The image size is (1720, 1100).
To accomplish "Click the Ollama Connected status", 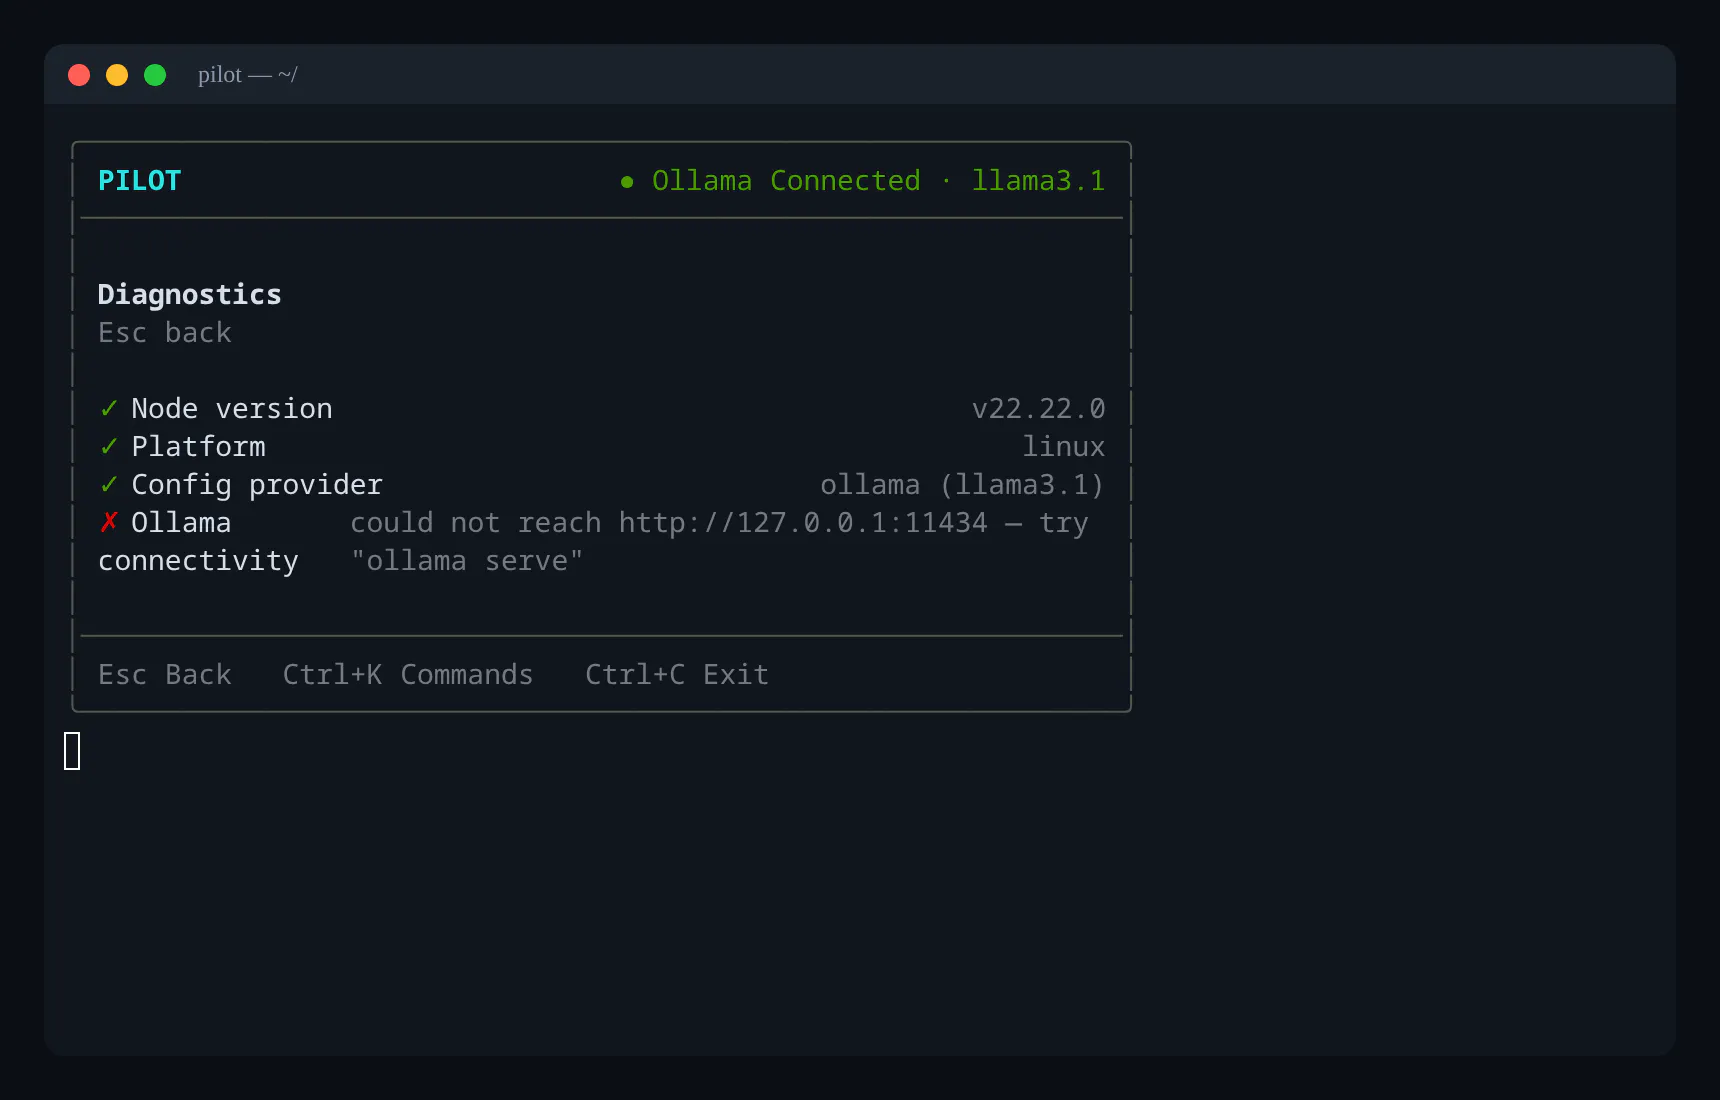I will (786, 181).
